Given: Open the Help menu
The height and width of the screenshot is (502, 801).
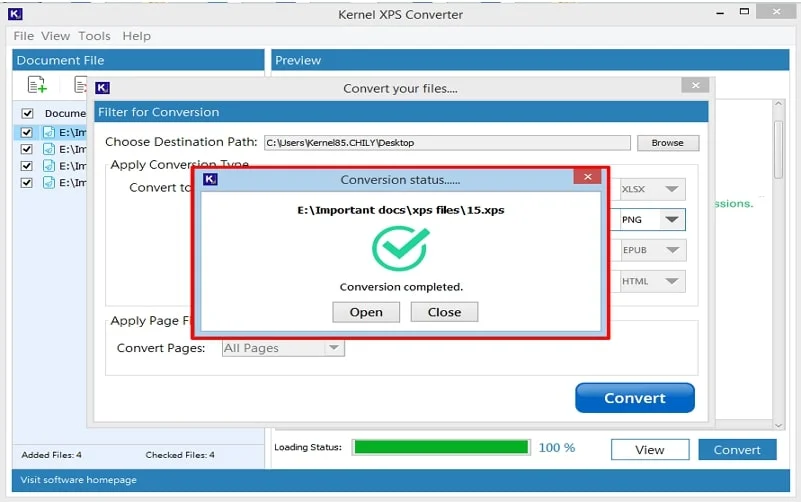Looking at the screenshot, I should pyautogui.click(x=136, y=36).
